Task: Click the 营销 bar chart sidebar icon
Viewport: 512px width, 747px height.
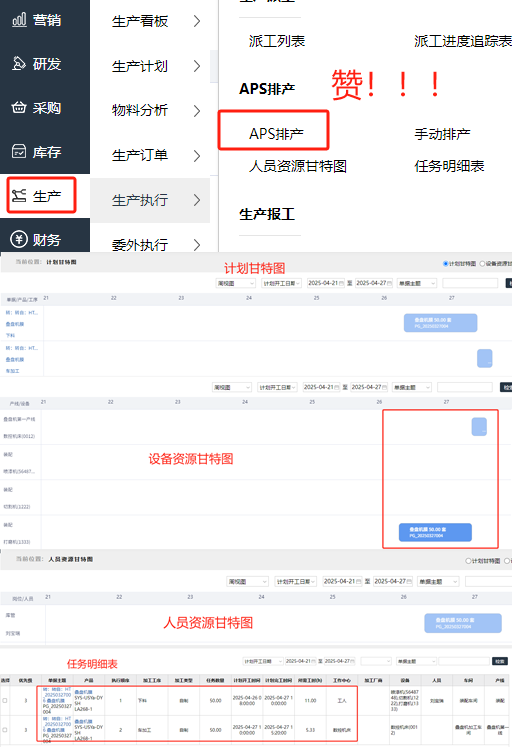Action: pyautogui.click(x=19, y=20)
